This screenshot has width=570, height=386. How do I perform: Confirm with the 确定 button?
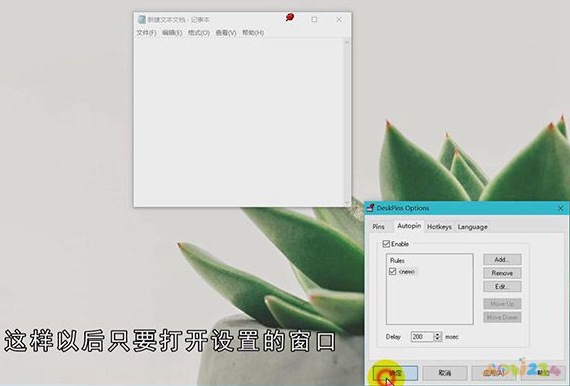tap(395, 373)
